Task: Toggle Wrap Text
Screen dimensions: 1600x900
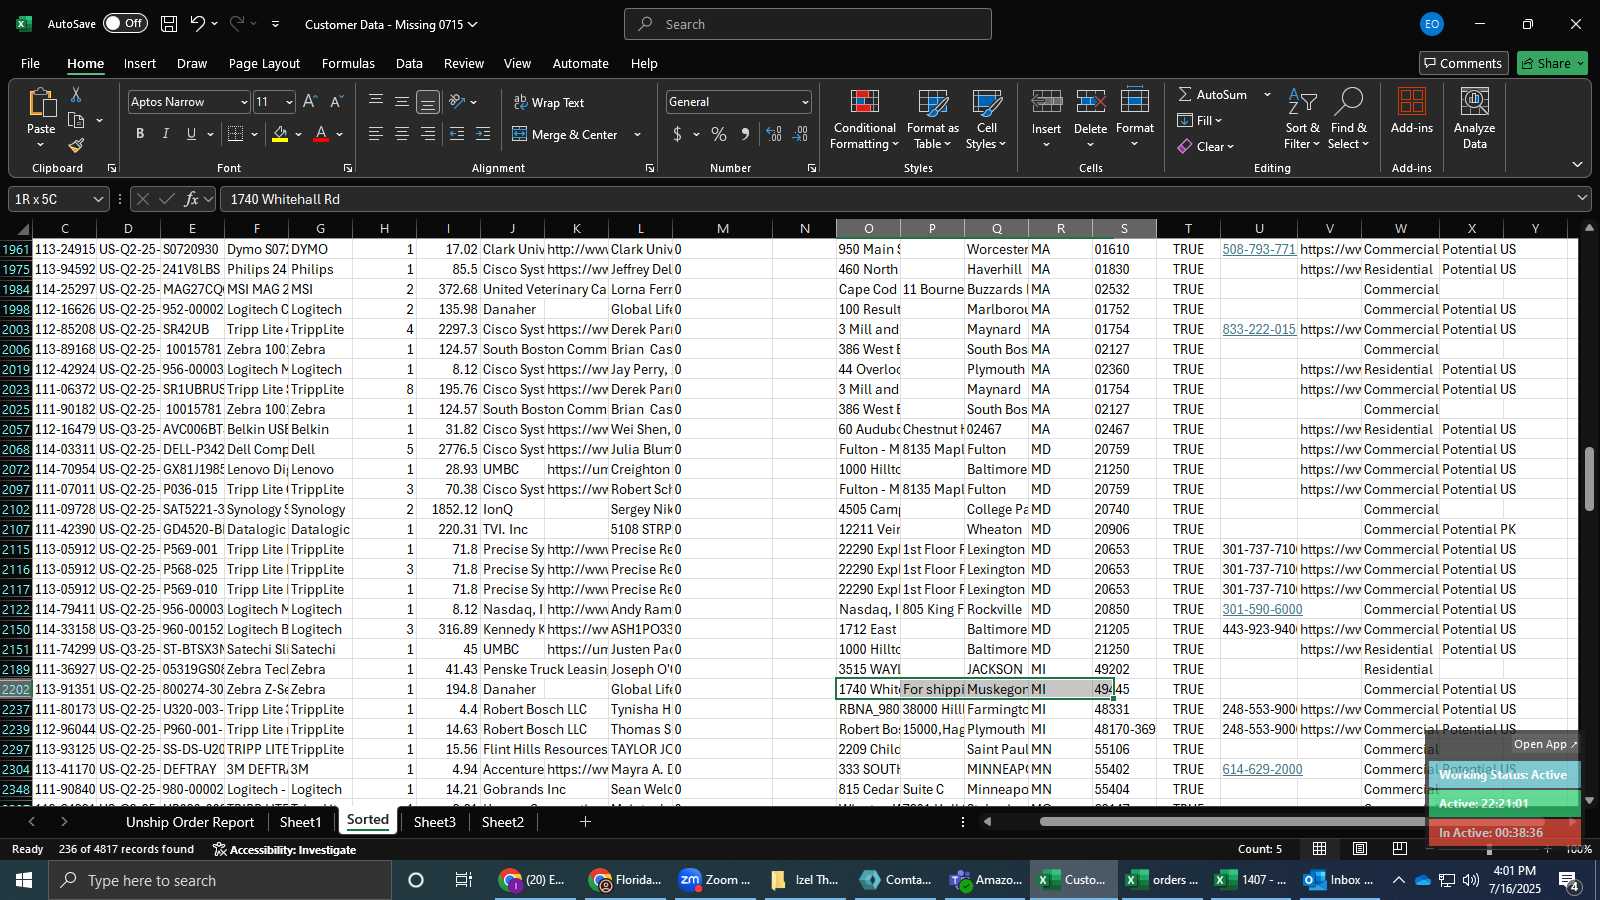Action: (548, 102)
